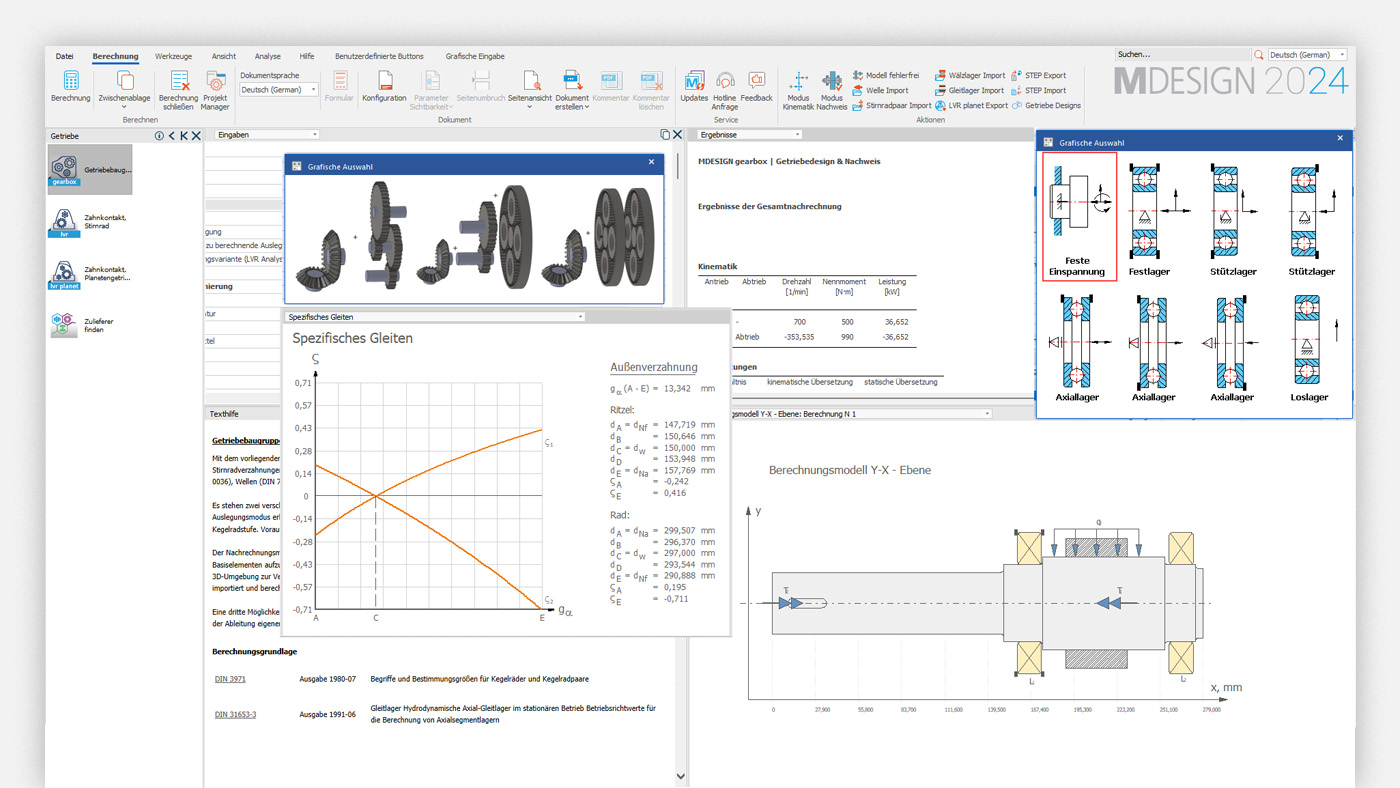Check for Updates in Service group
The height and width of the screenshot is (788, 1400).
pyautogui.click(x=694, y=86)
